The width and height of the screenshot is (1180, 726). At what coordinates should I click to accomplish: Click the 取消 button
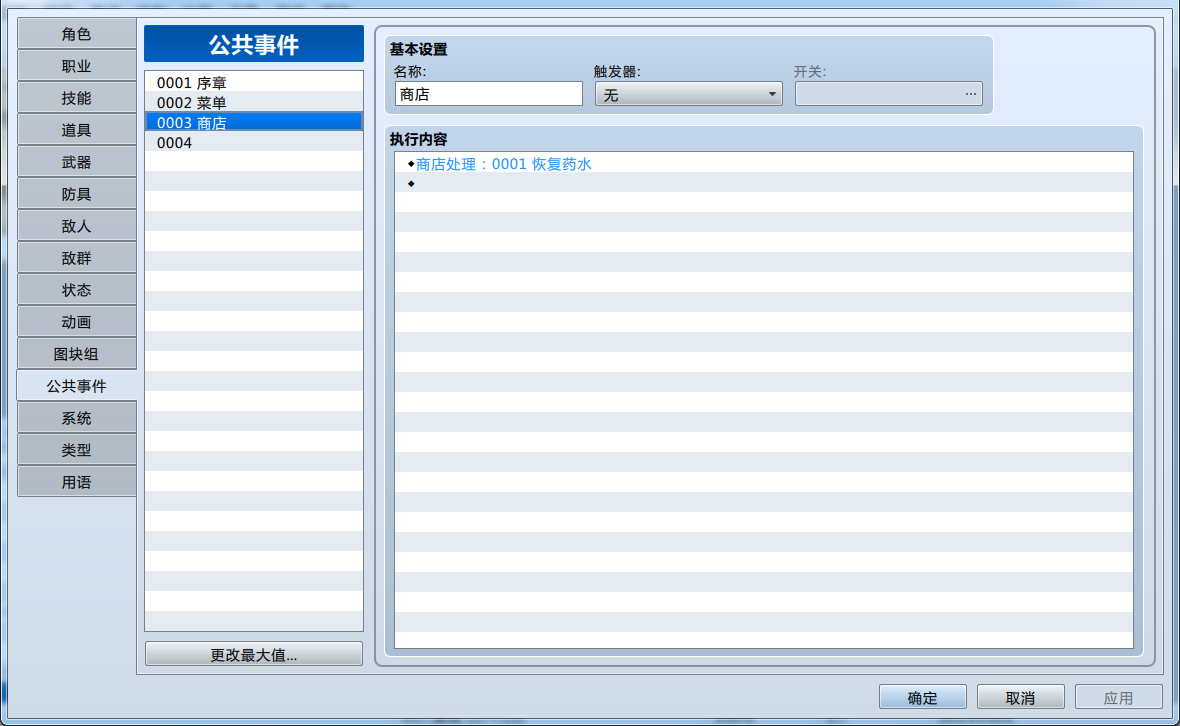tap(1020, 697)
